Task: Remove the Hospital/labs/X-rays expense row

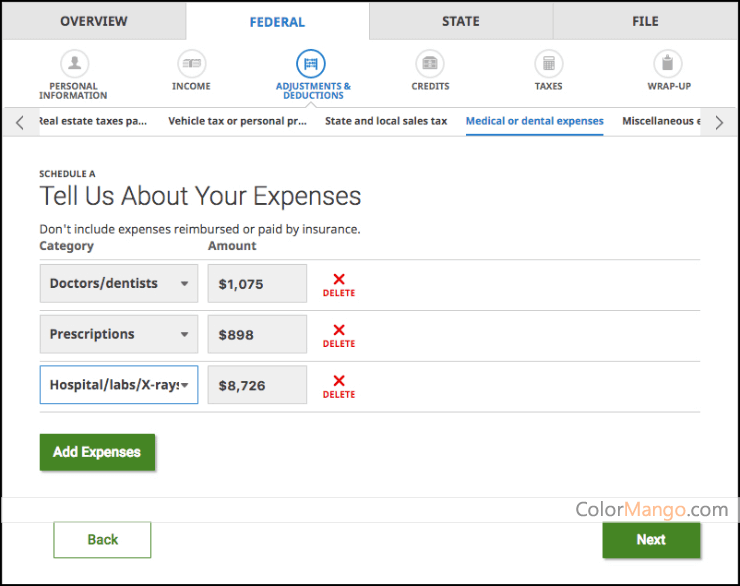Action: [x=339, y=386]
